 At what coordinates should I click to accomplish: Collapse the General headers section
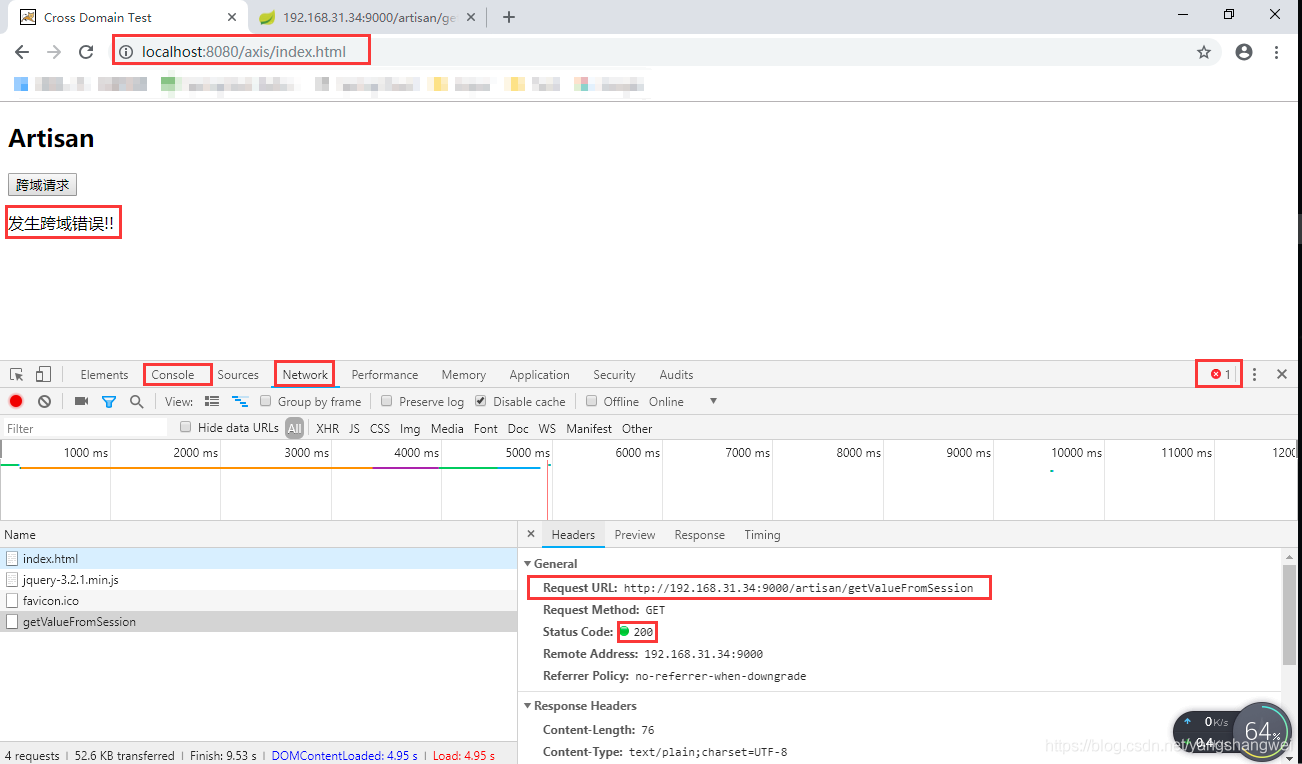coord(528,564)
